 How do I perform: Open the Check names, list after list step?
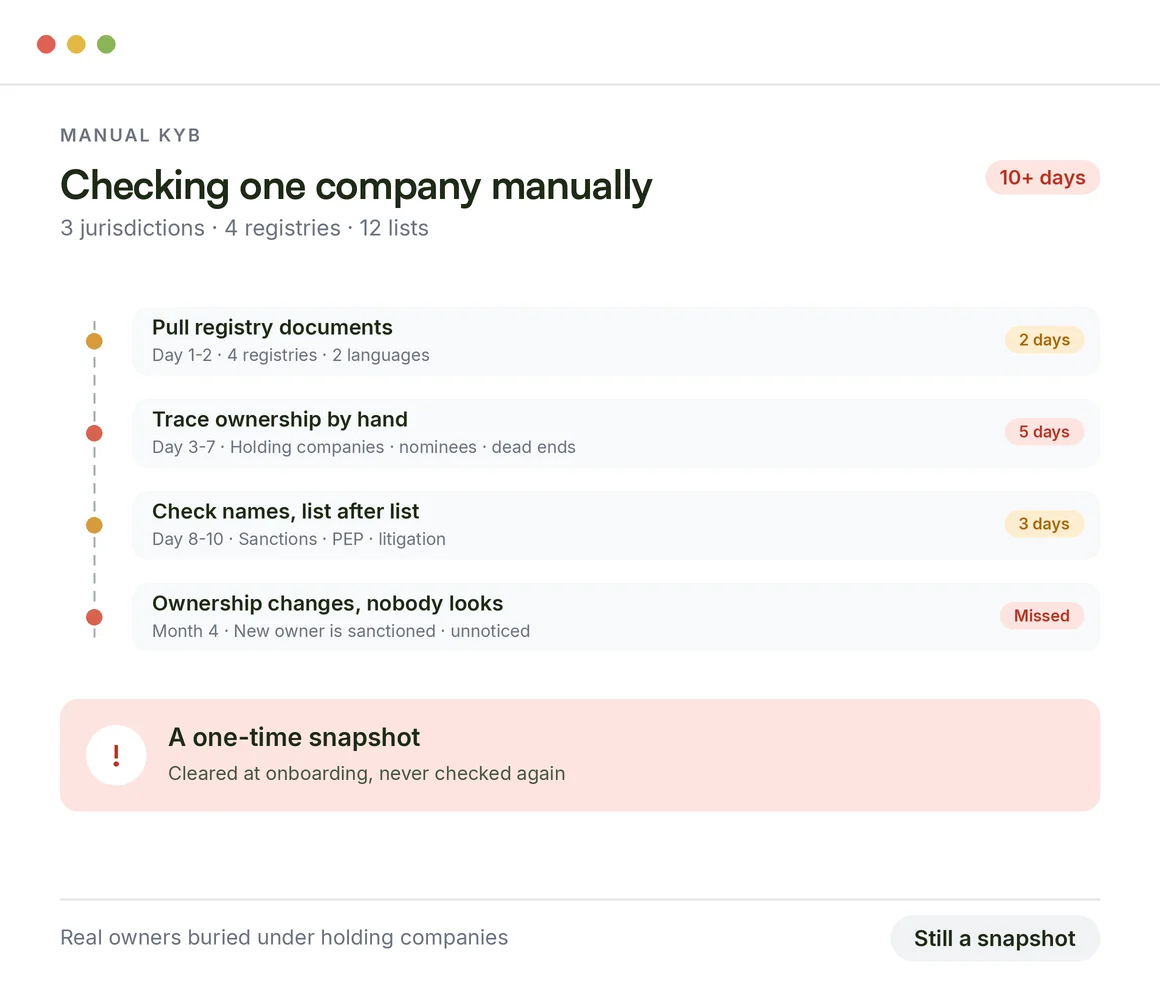coord(616,525)
